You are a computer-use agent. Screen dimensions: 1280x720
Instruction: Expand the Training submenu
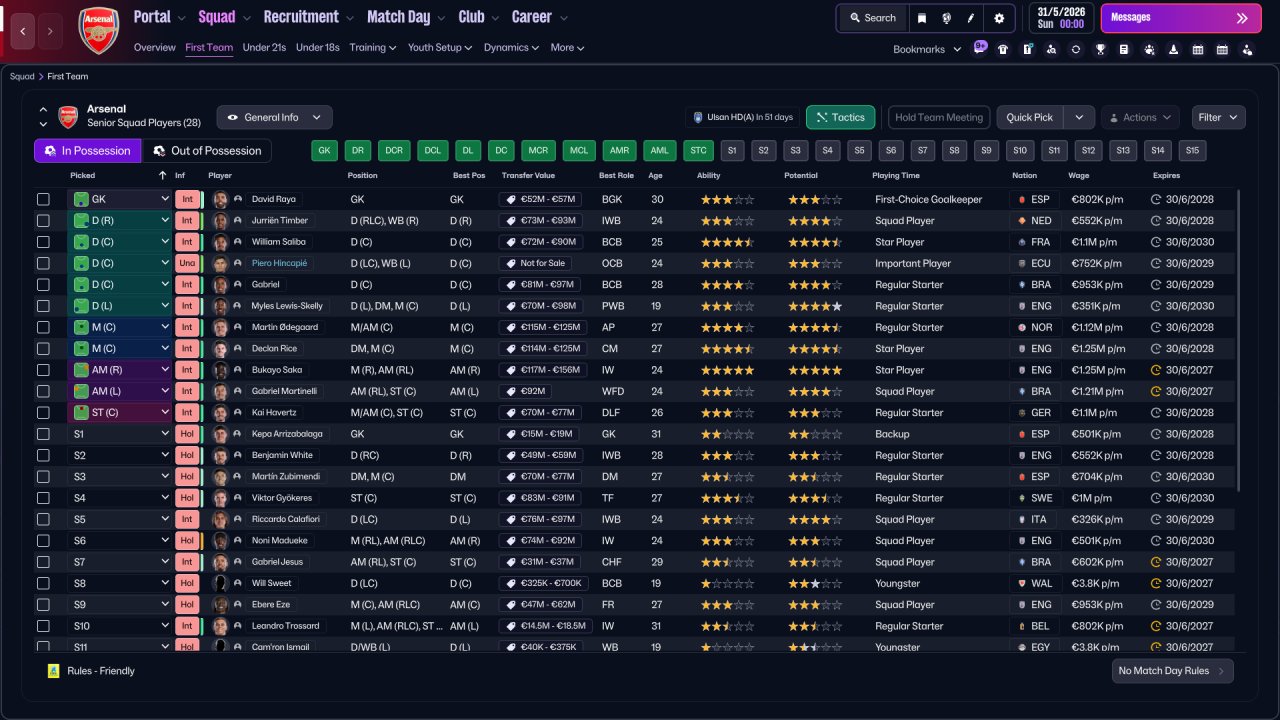(x=373, y=47)
